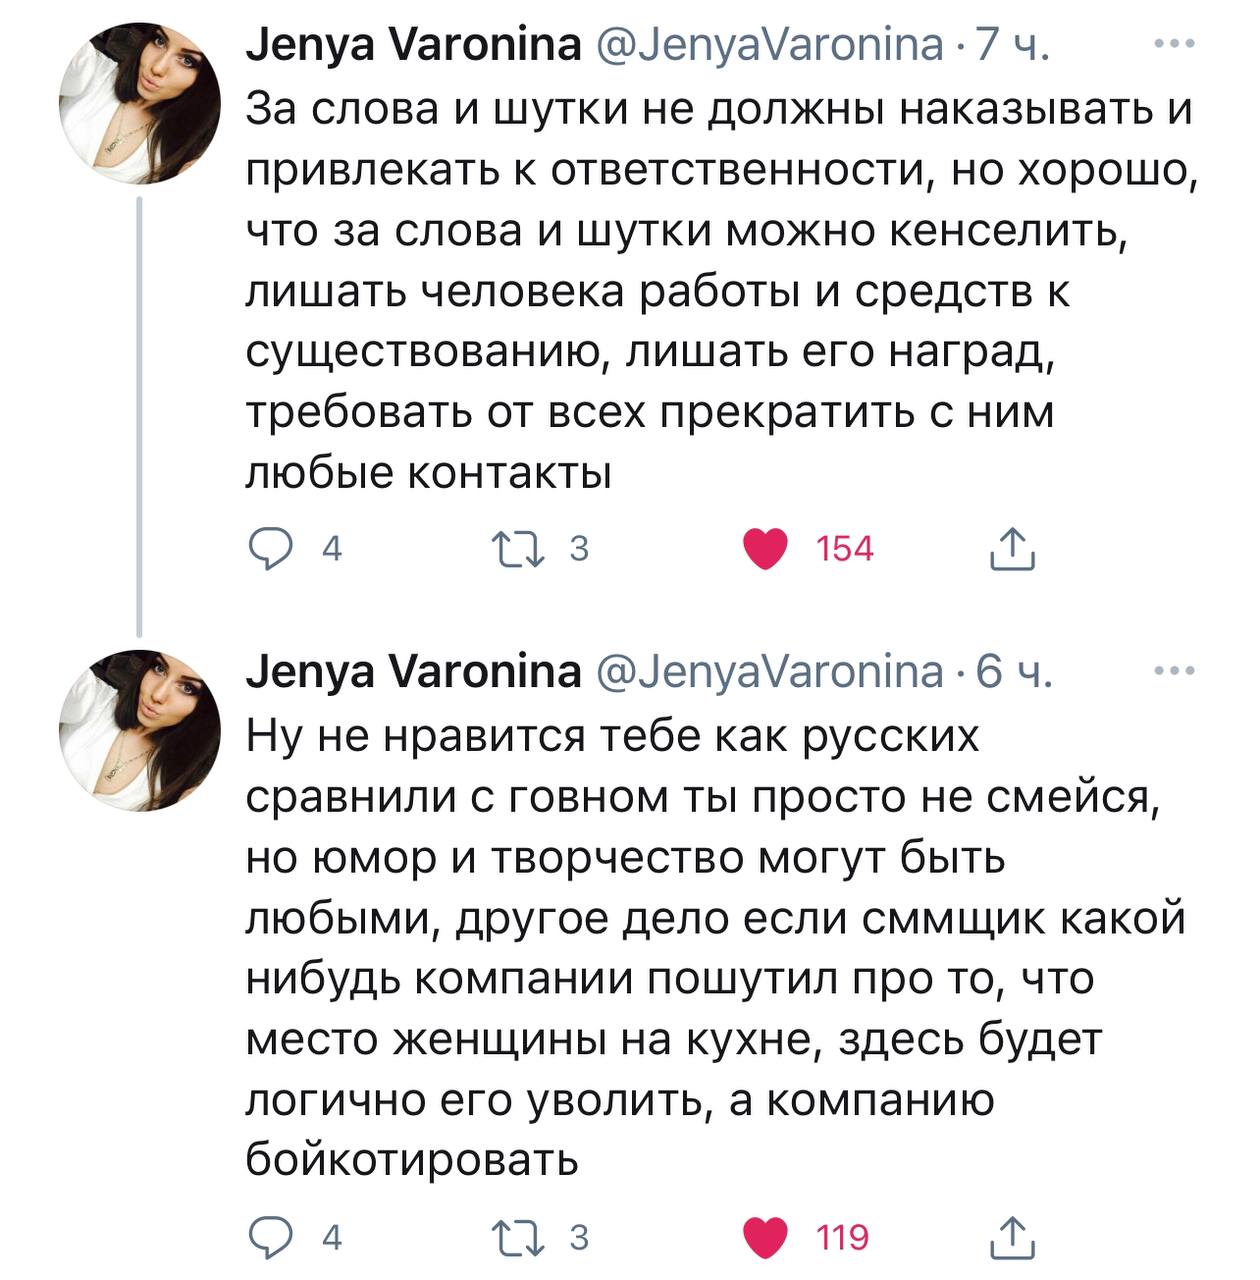Open the avatar beside the 6 ч. tweet
The width and height of the screenshot is (1260, 1280).
point(140,730)
